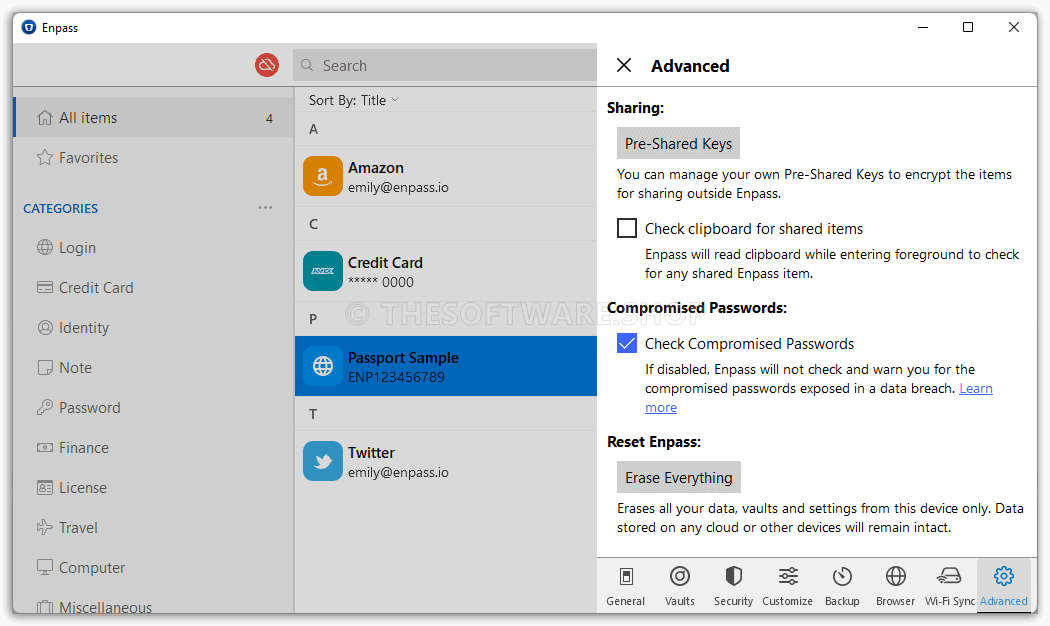The image size is (1050, 626).
Task: Click the Computer monitor icon
Action: coord(45,568)
